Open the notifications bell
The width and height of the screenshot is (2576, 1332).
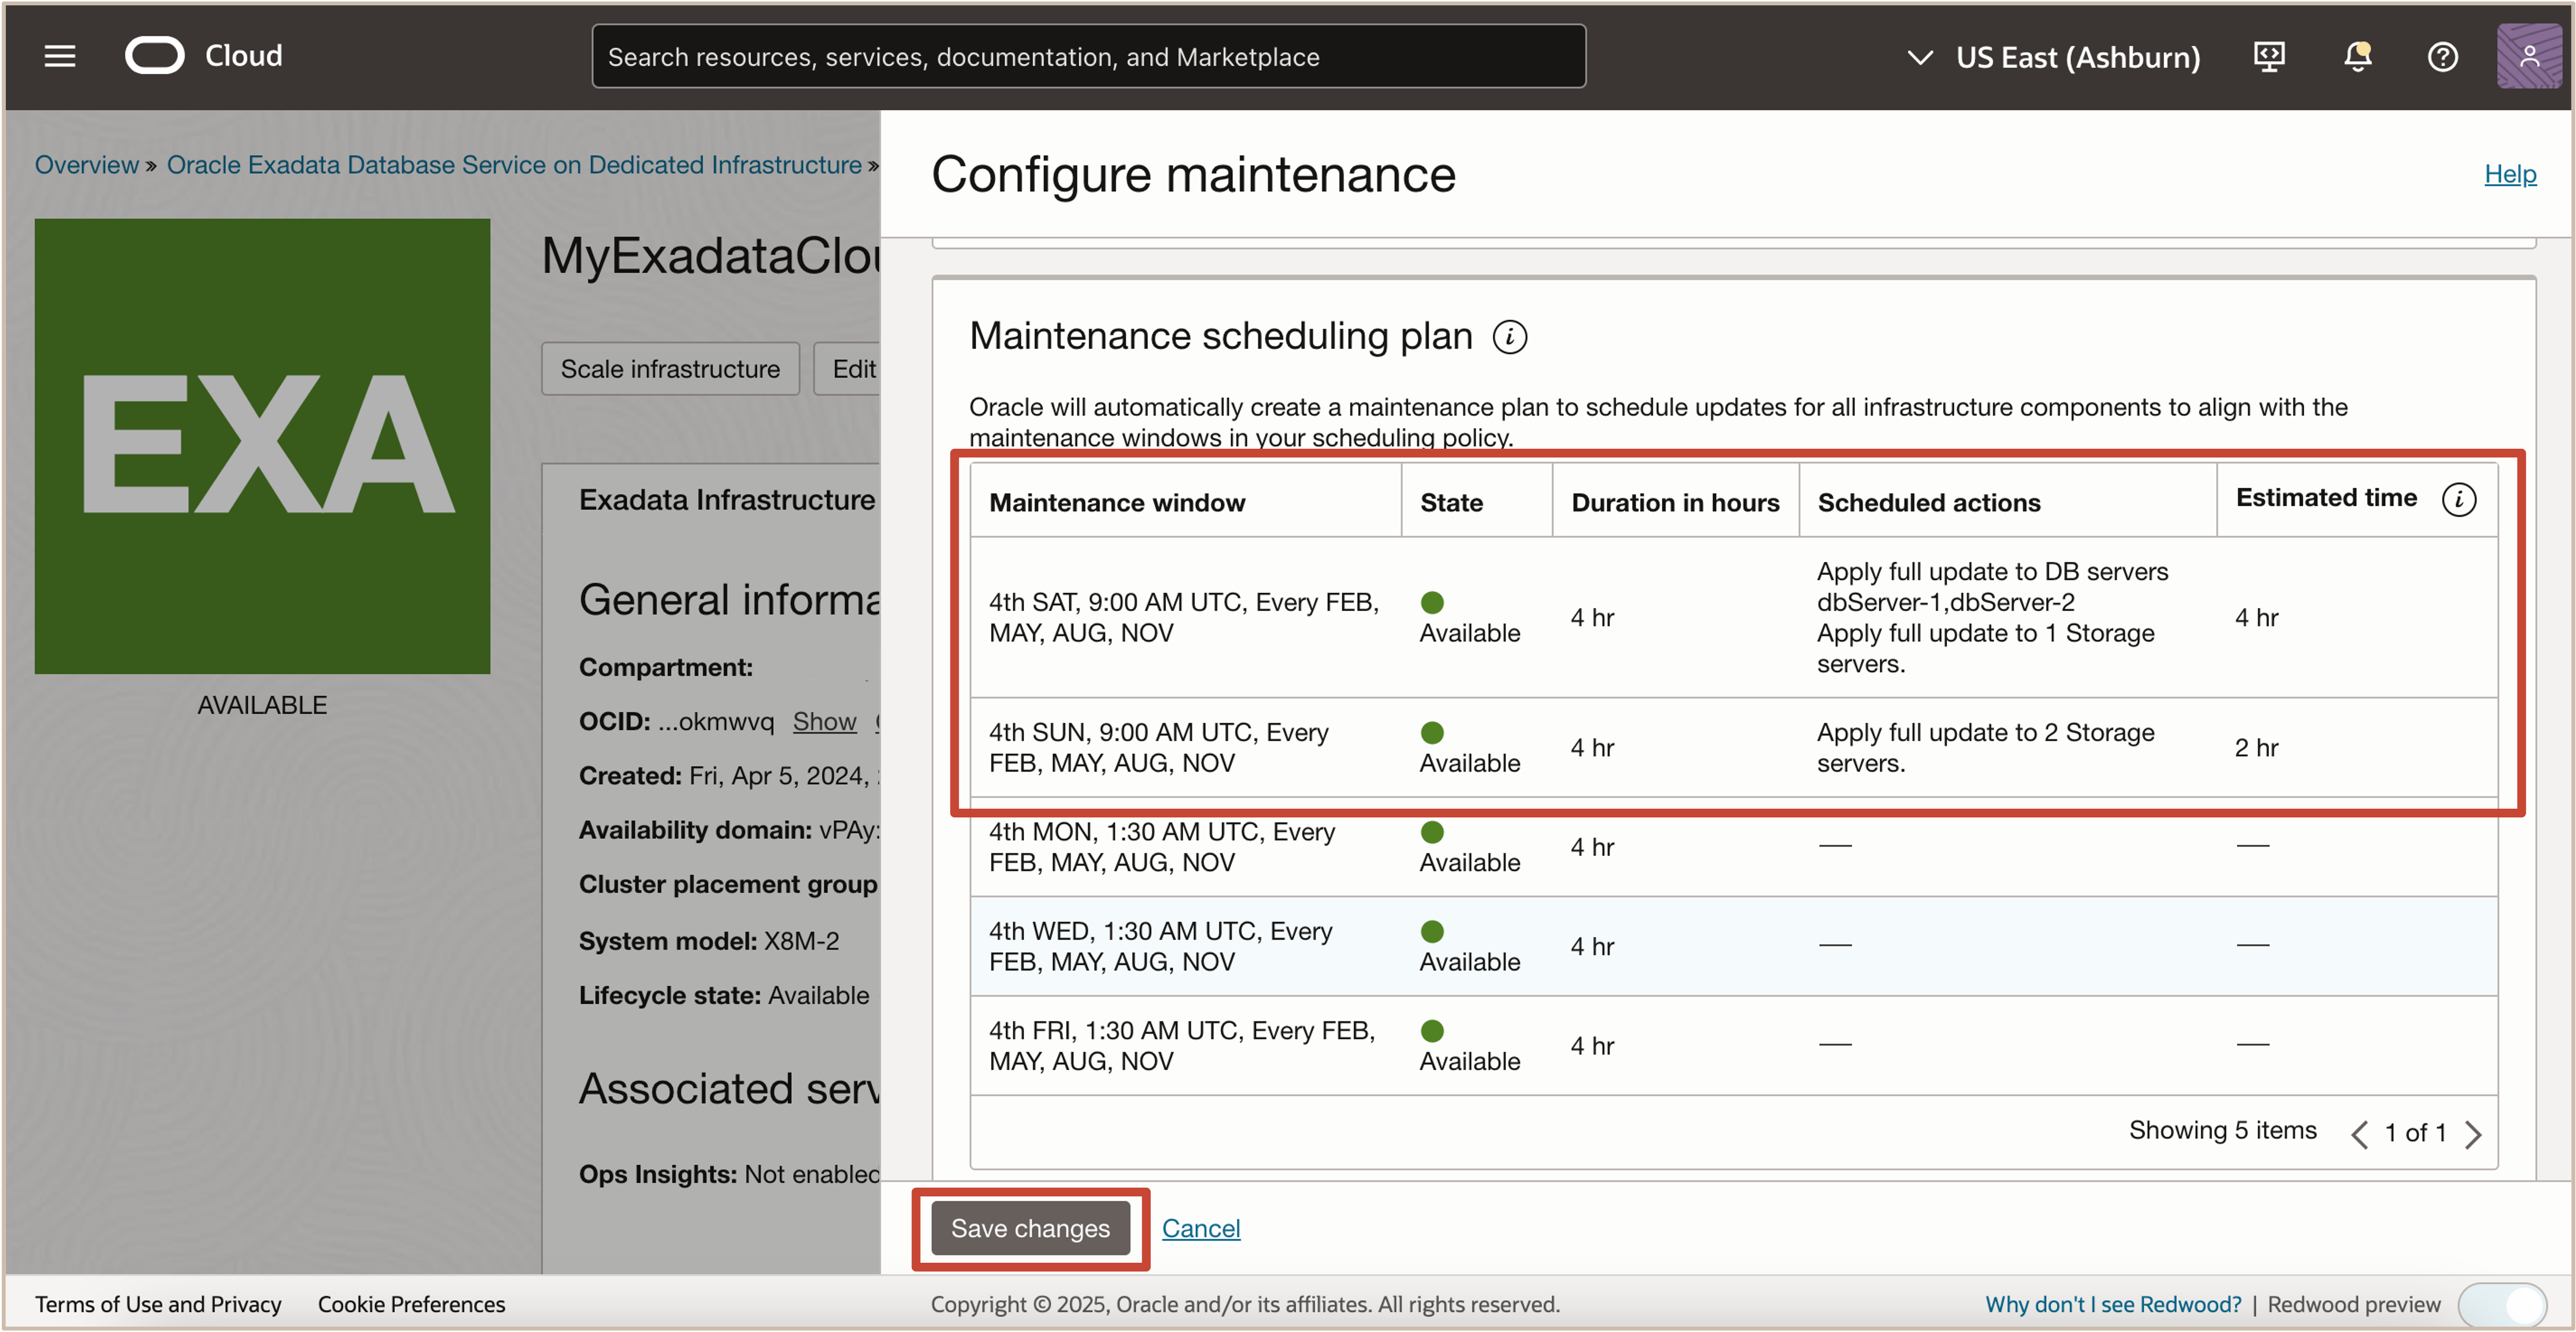click(2357, 57)
